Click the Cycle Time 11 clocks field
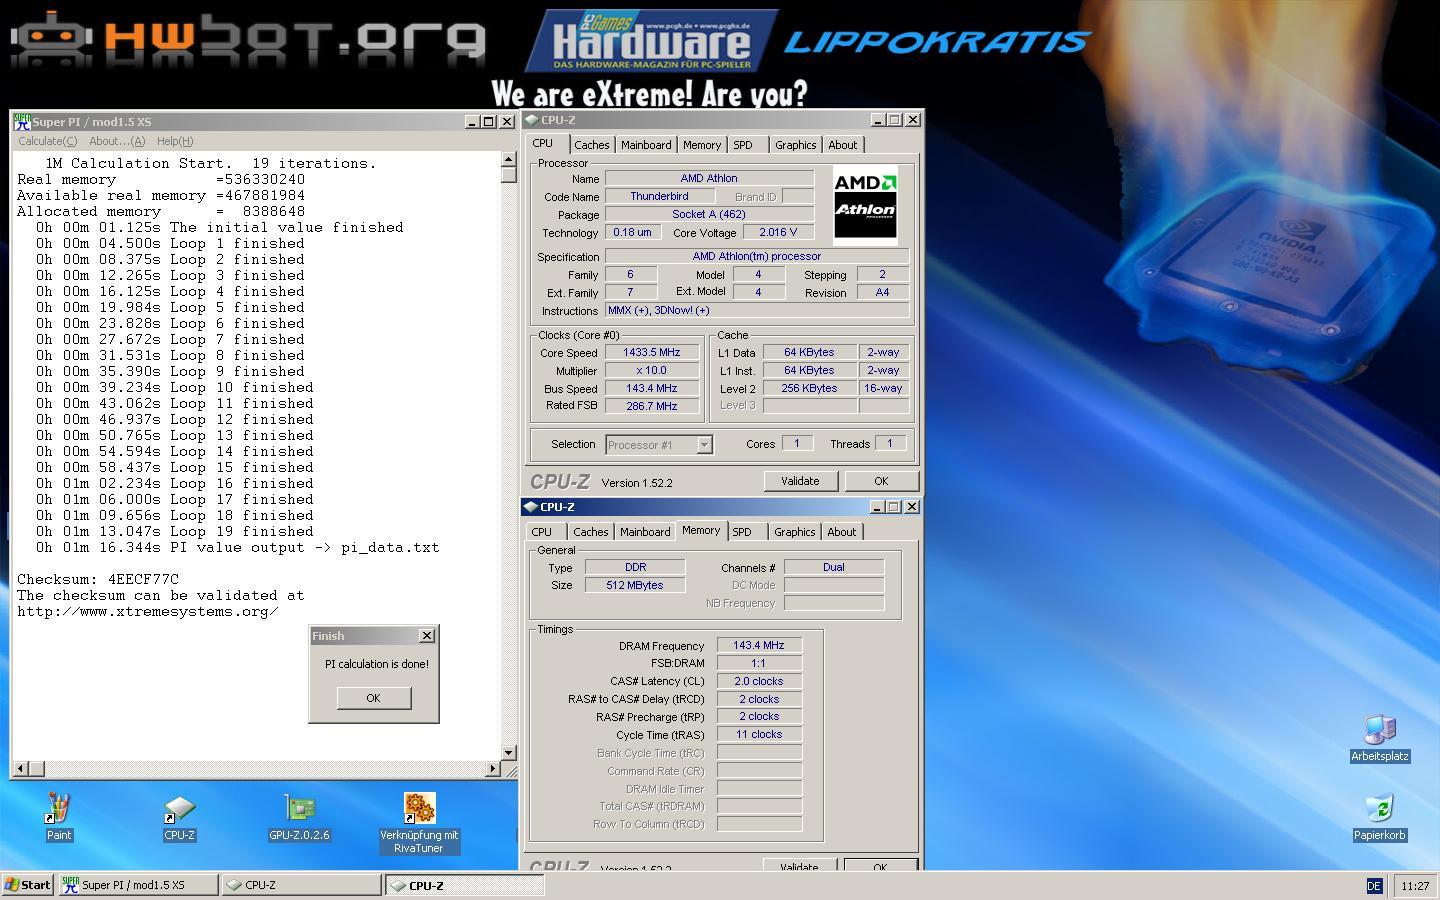The height and width of the screenshot is (900, 1440). (x=760, y=734)
